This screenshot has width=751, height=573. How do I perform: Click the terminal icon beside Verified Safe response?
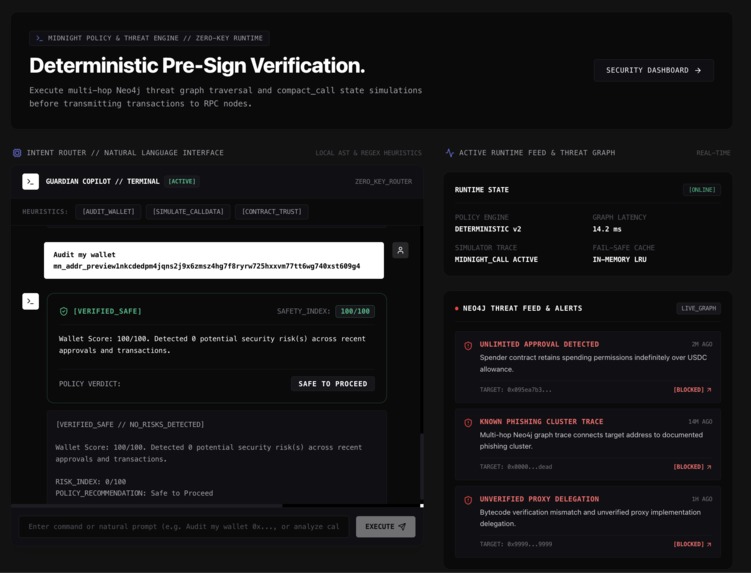tap(31, 301)
